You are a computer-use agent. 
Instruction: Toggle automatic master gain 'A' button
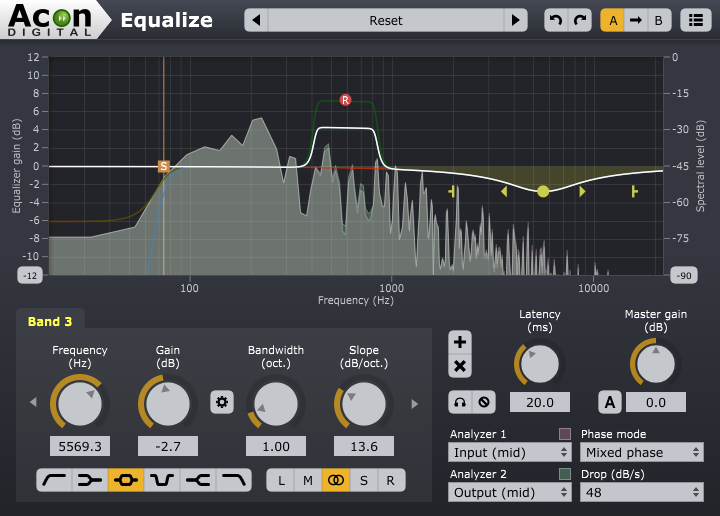pos(610,402)
